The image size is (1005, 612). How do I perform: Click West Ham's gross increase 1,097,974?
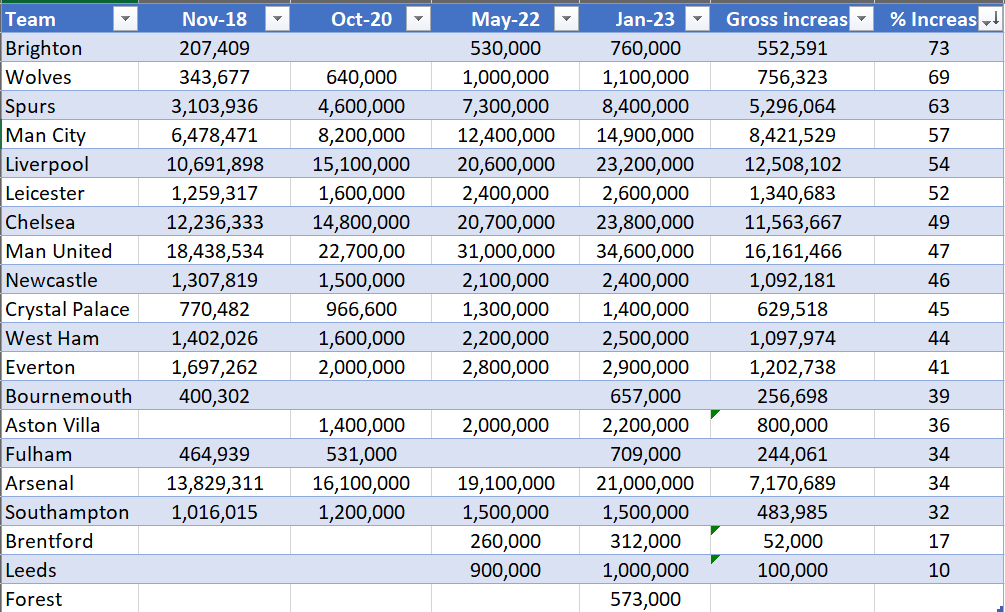(792, 338)
